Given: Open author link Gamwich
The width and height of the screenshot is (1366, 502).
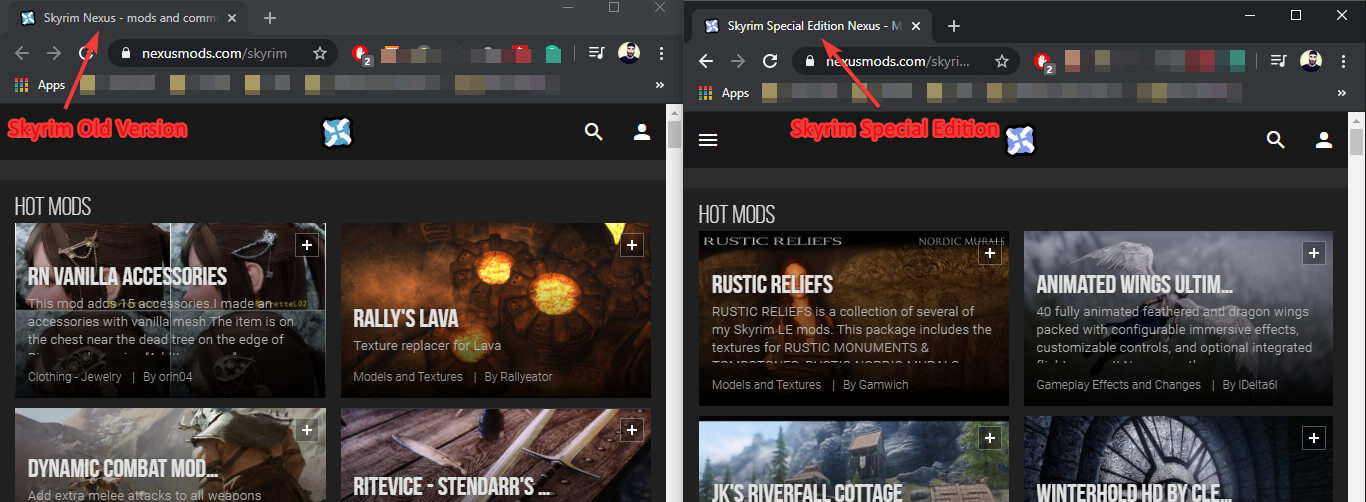Looking at the screenshot, I should [x=885, y=385].
